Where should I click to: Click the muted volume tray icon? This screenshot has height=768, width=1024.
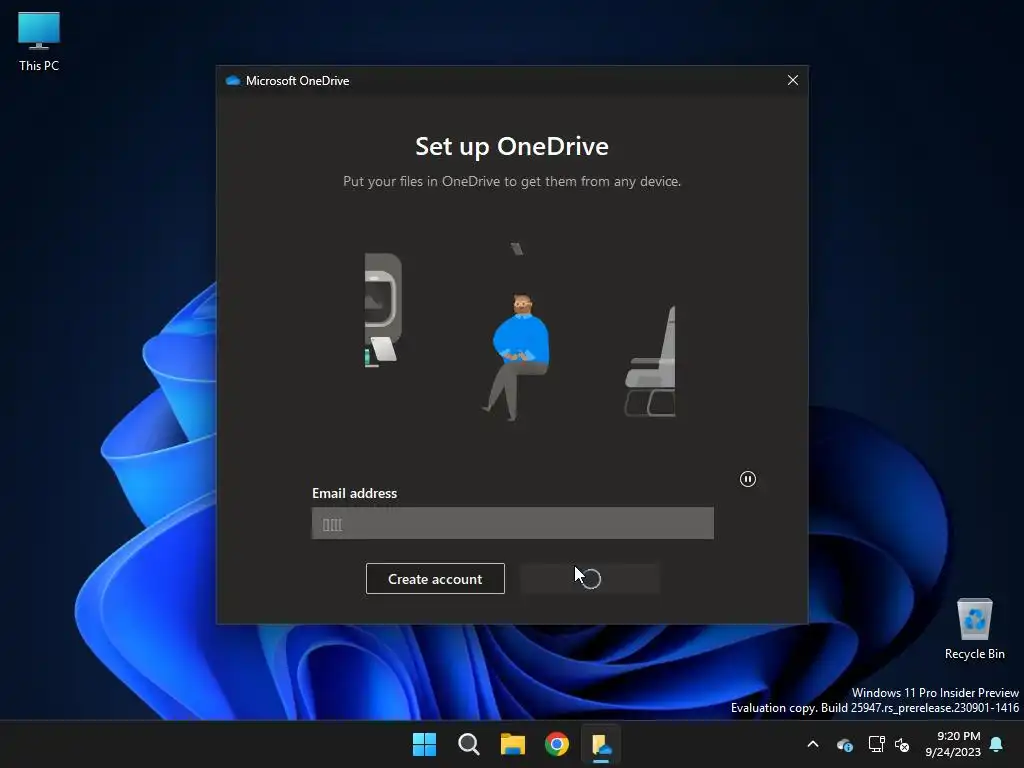(902, 744)
